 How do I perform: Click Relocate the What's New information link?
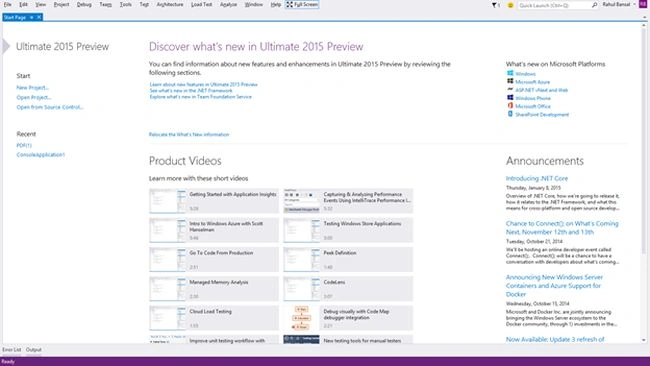coord(189,134)
